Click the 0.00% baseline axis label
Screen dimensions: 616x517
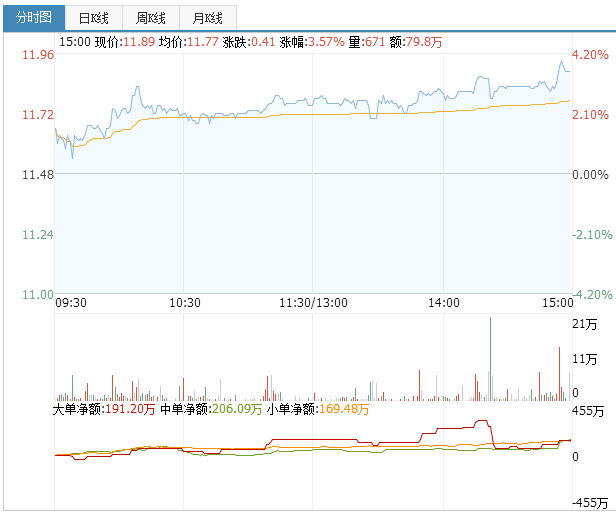click(x=590, y=175)
